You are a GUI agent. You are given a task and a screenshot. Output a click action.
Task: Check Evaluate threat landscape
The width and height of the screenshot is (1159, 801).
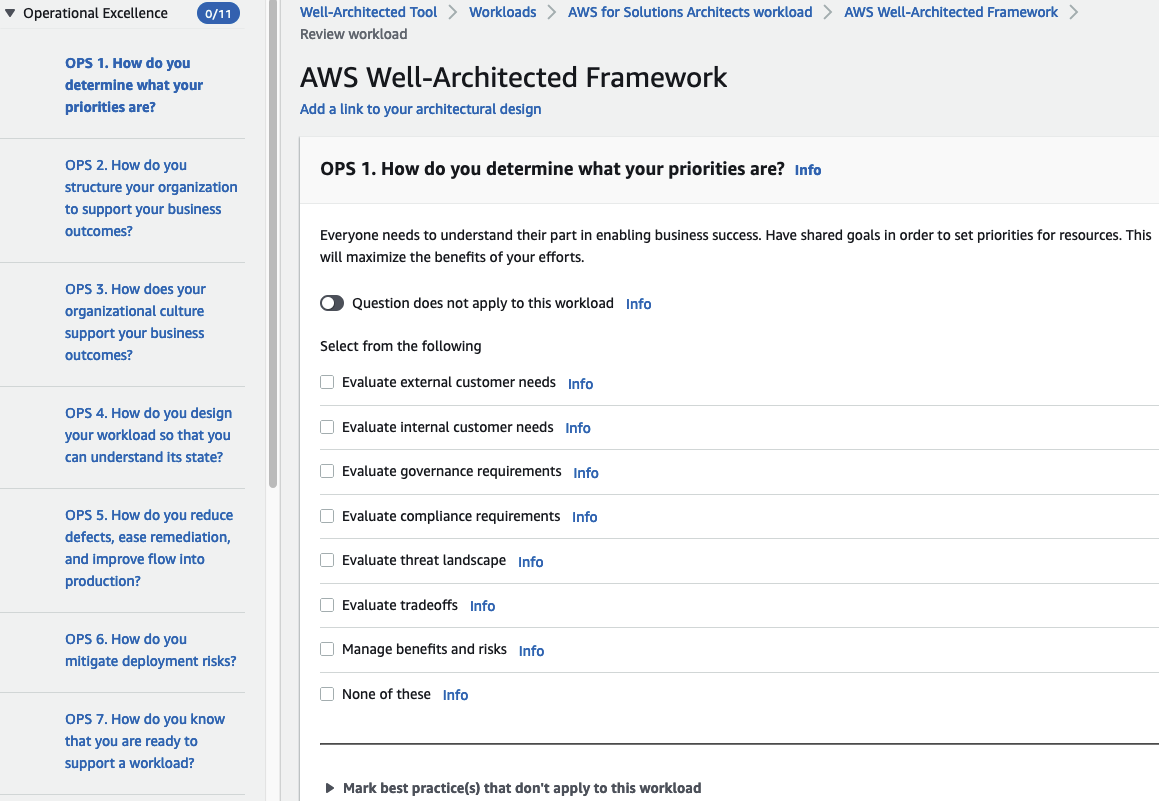[x=327, y=560]
